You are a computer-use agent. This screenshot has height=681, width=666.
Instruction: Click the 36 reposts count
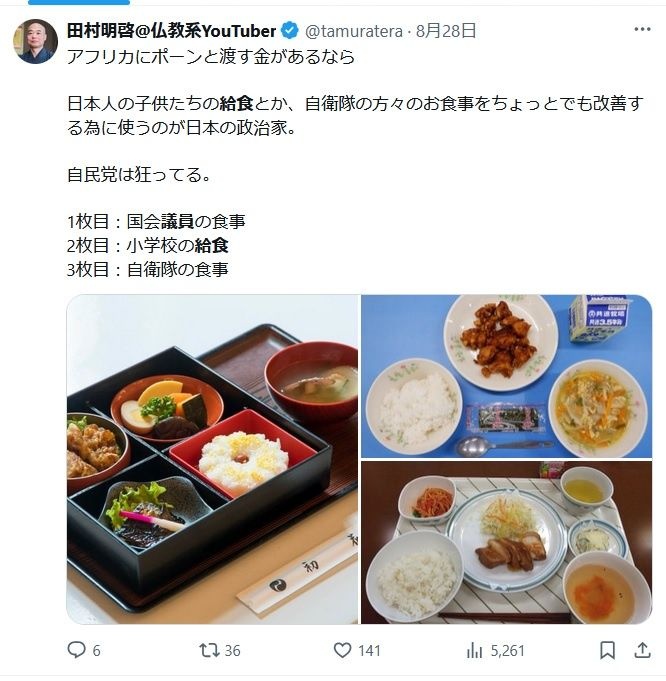[x=232, y=651]
